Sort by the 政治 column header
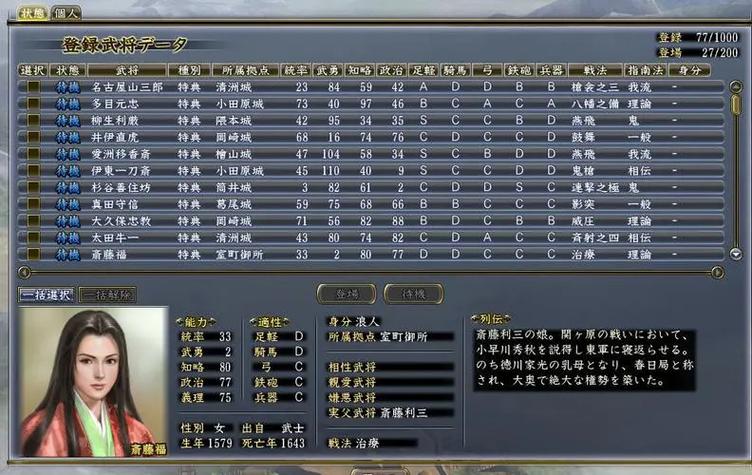Image resolution: width=752 pixels, height=475 pixels. pos(391,70)
